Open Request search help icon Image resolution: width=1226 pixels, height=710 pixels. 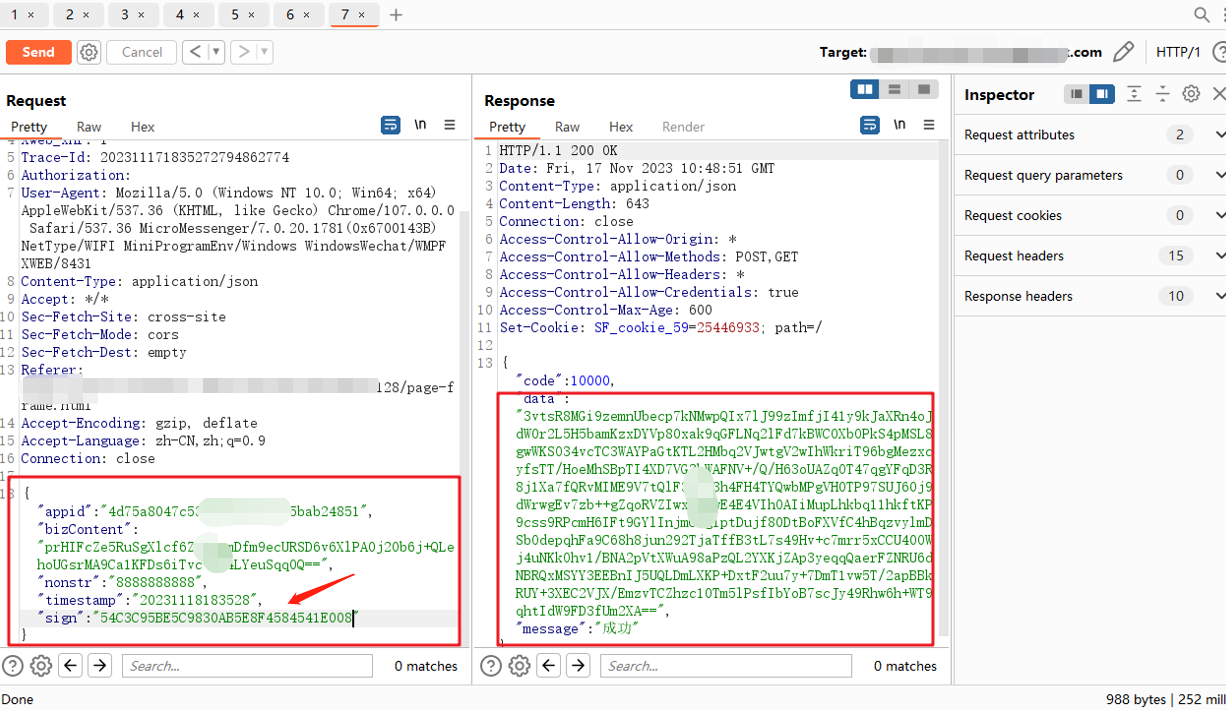12,666
